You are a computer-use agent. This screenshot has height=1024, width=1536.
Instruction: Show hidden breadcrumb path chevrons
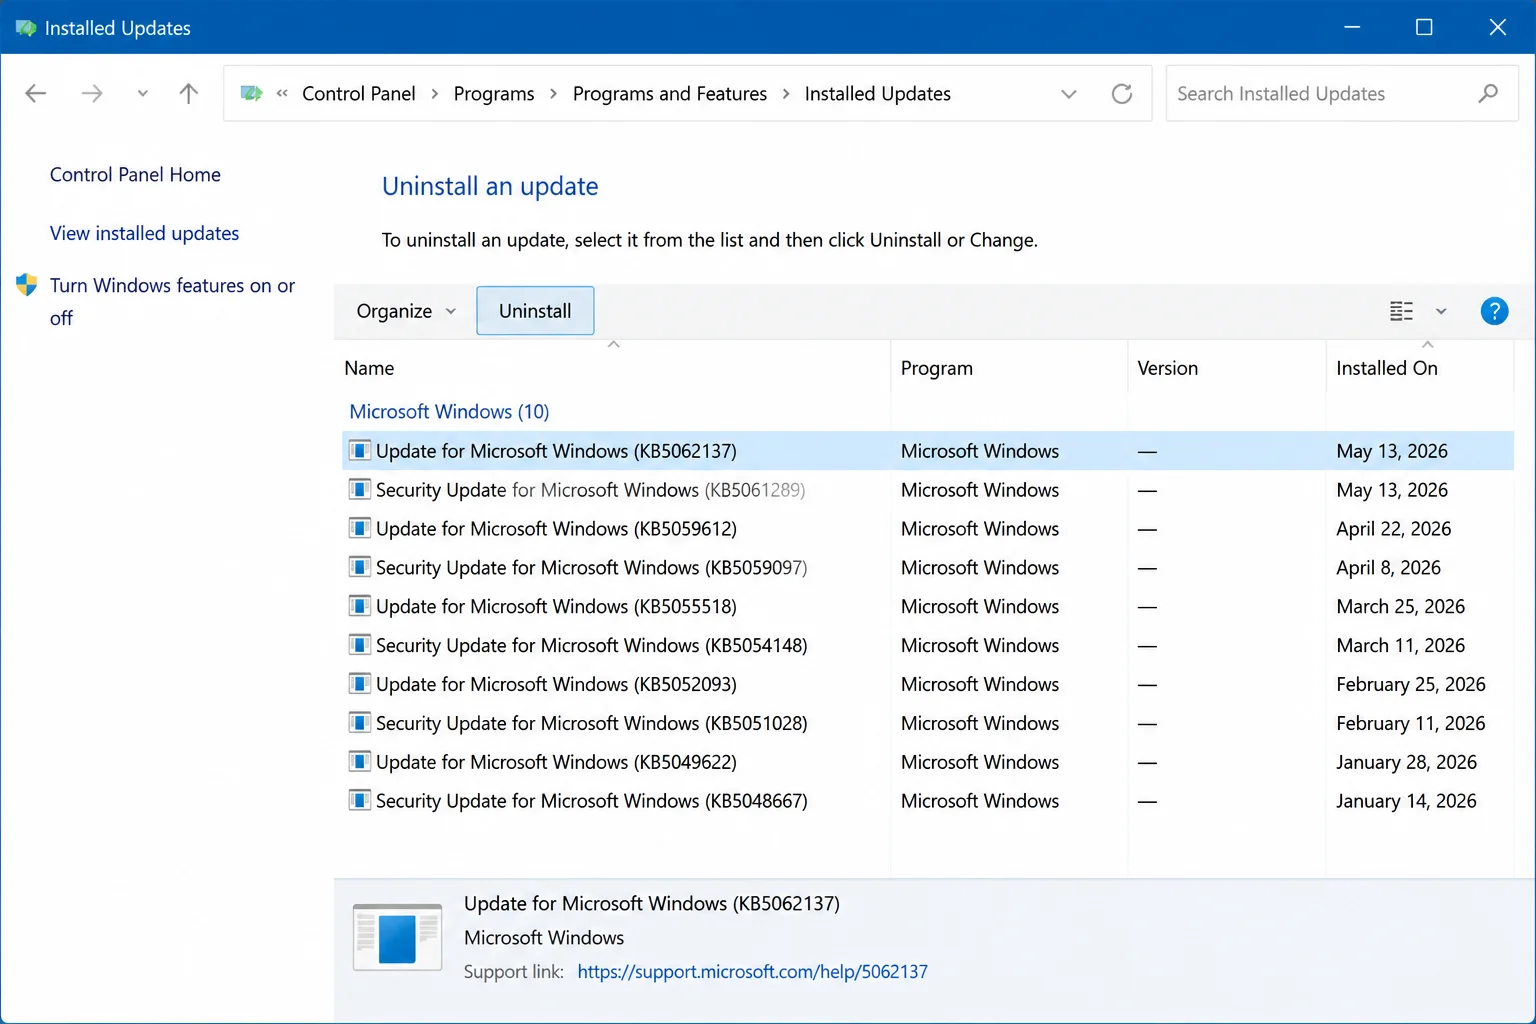[x=282, y=94]
